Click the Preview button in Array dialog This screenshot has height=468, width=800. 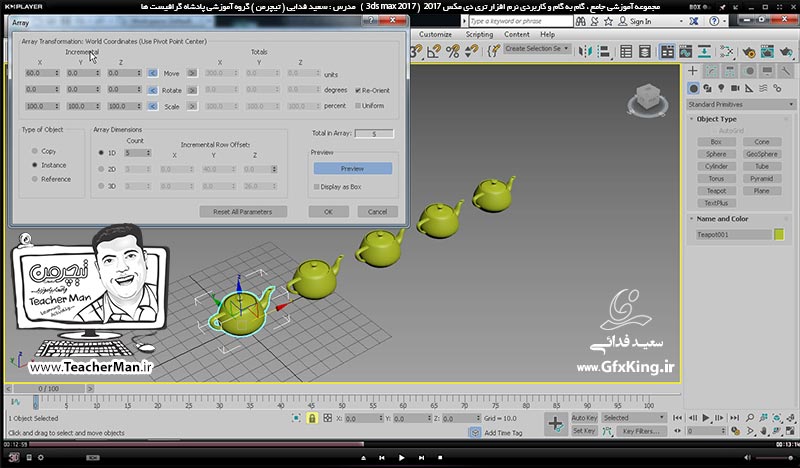point(353,168)
